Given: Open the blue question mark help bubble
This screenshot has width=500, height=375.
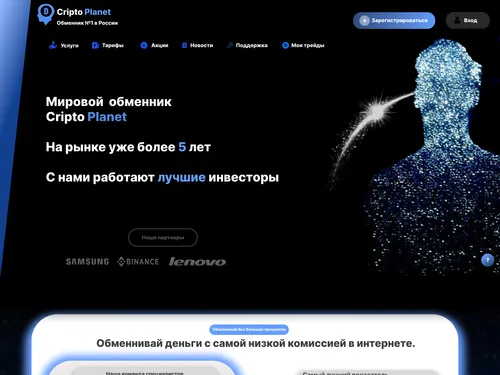Looking at the screenshot, I should tap(487, 260).
